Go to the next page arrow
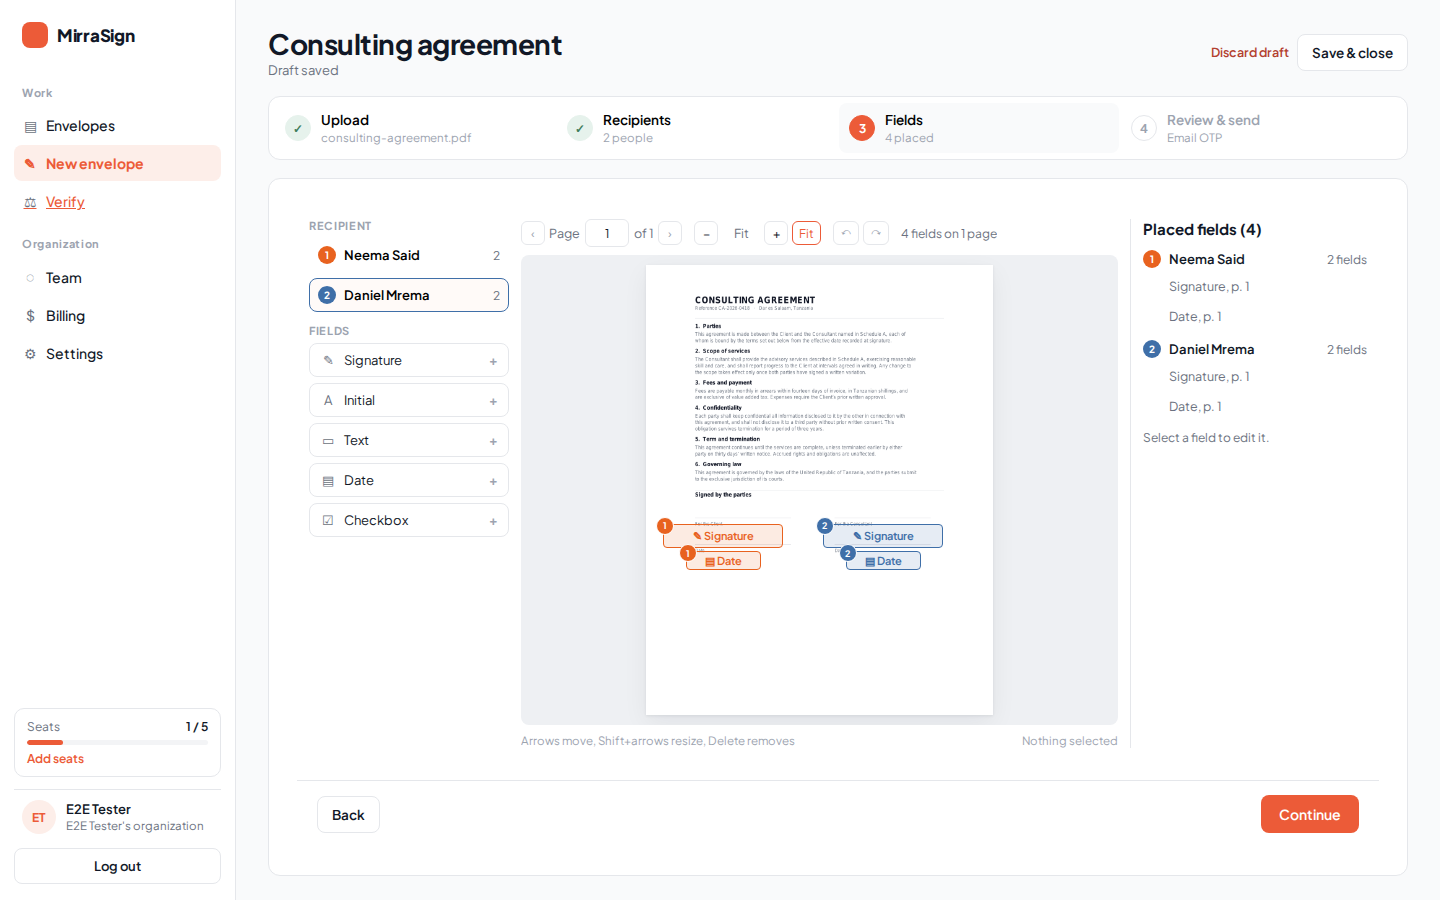The height and width of the screenshot is (900, 1440). [x=670, y=233]
